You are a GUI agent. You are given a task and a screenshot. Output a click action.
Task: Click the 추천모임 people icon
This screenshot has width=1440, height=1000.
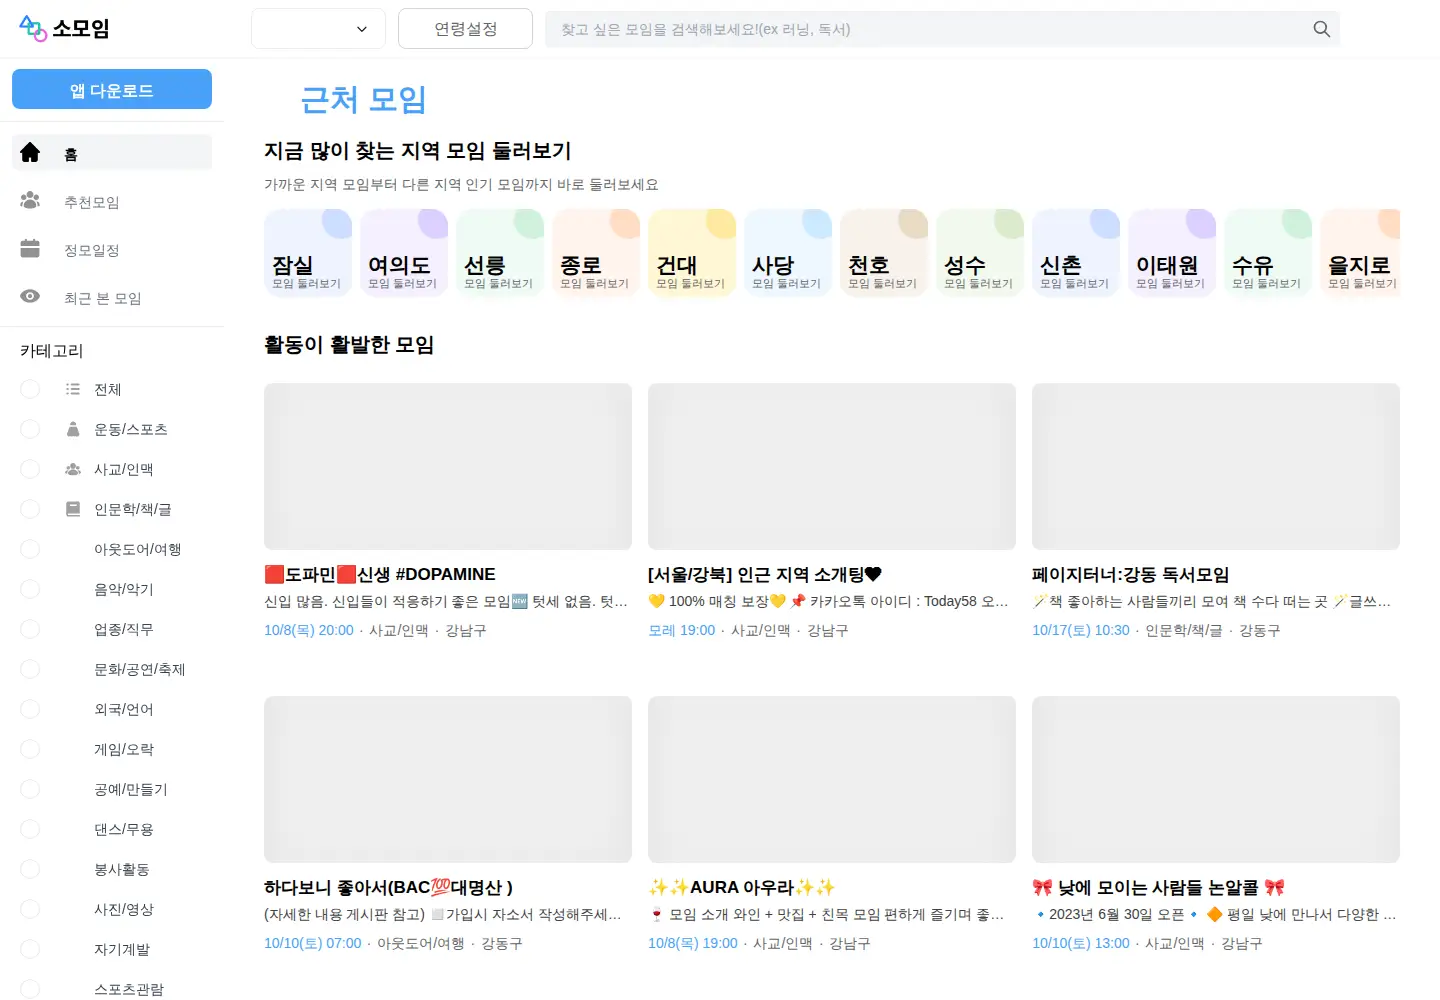(x=30, y=201)
